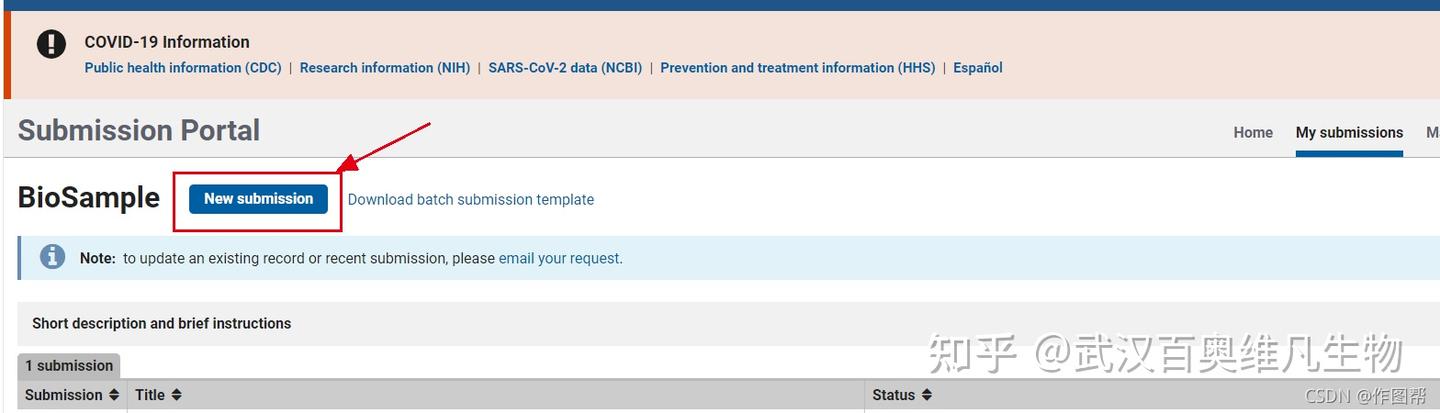The width and height of the screenshot is (1440, 413).
Task: Open SARS-CoV-2 data (NCBI) link
Action: click(x=565, y=68)
